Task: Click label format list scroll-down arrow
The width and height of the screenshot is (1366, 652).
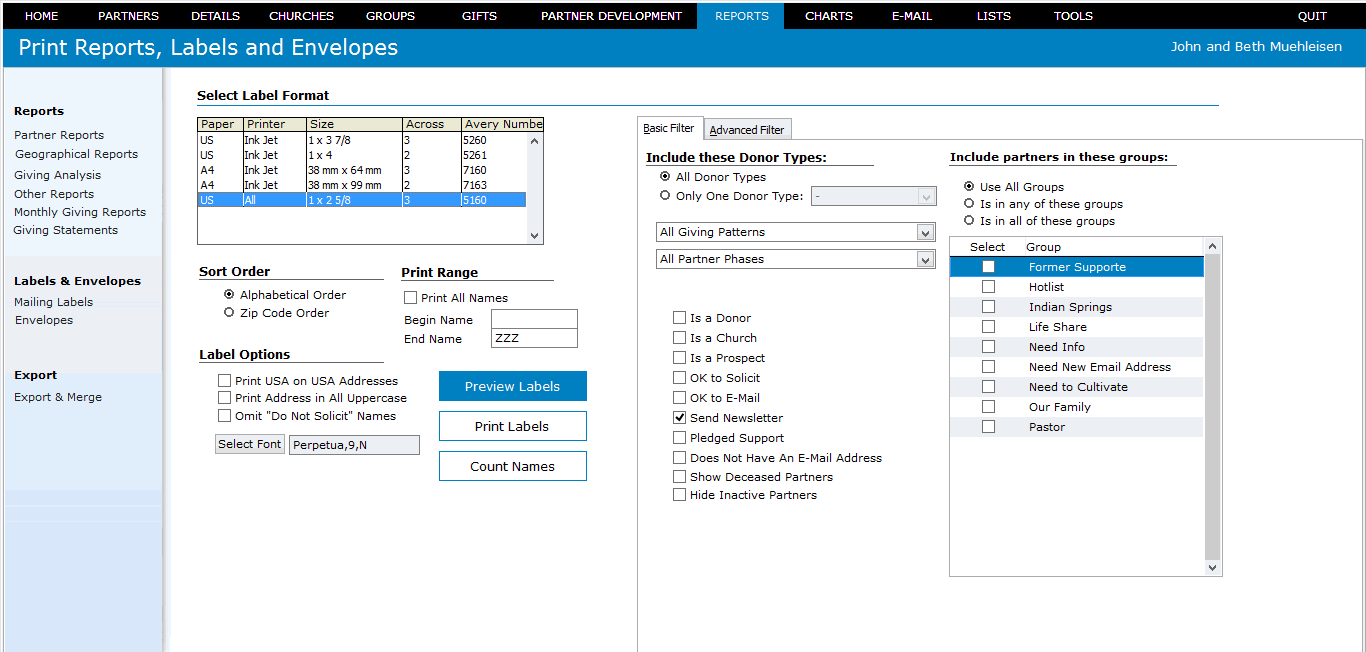Action: [534, 236]
